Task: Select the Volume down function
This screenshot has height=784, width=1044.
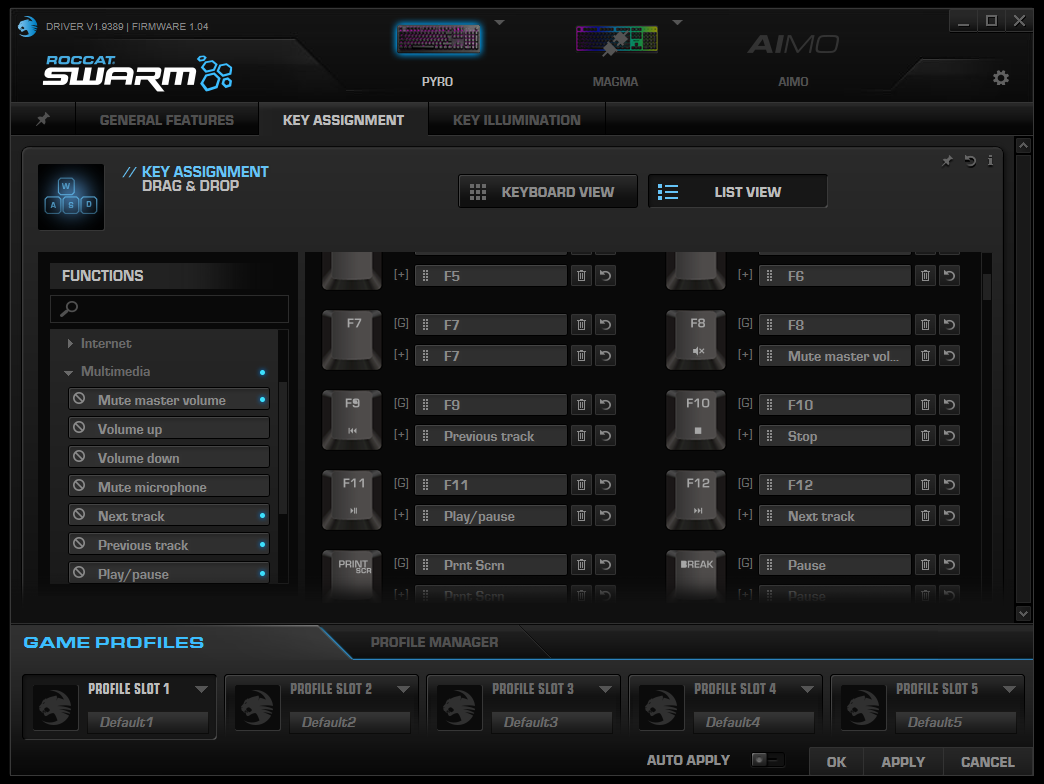Action: (169, 458)
